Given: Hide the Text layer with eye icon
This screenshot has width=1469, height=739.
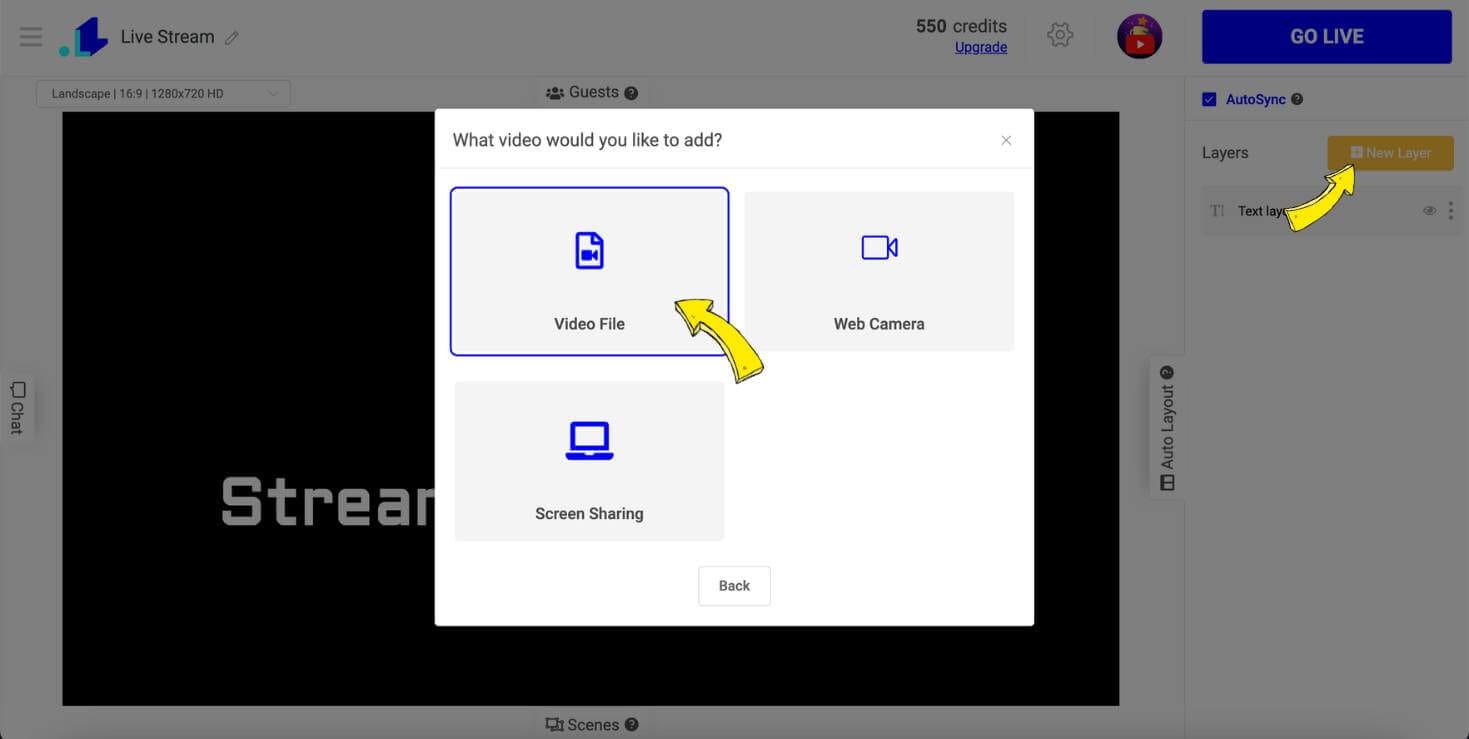Looking at the screenshot, I should pos(1429,211).
